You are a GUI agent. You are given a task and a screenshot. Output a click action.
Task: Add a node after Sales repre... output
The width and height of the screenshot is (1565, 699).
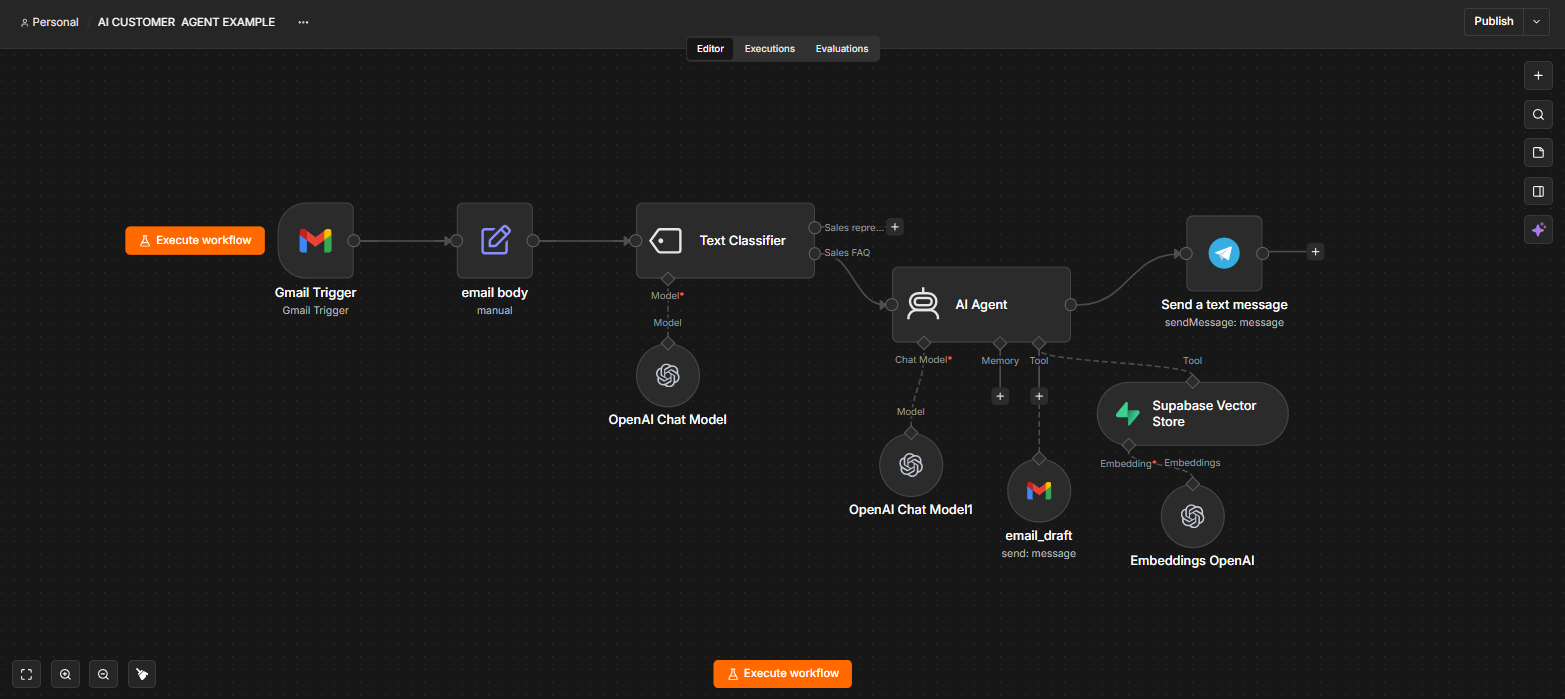(x=895, y=227)
